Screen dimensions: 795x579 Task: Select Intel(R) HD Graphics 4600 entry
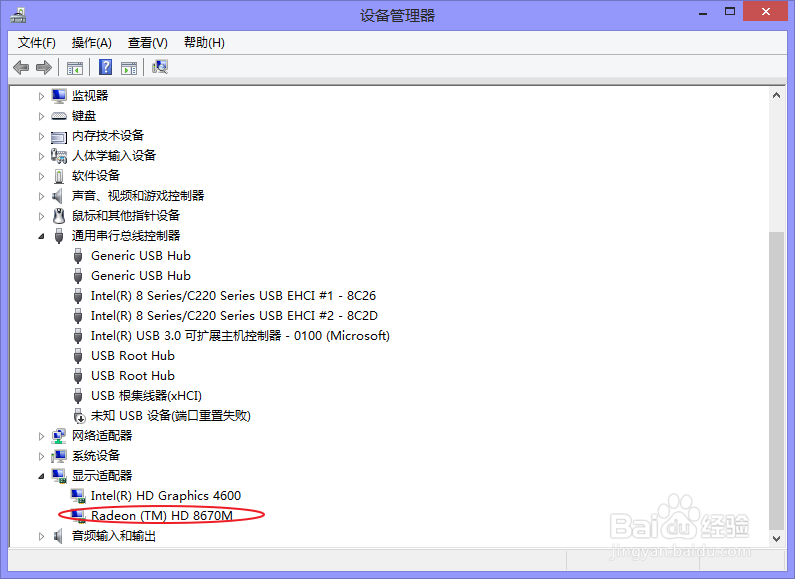click(166, 495)
